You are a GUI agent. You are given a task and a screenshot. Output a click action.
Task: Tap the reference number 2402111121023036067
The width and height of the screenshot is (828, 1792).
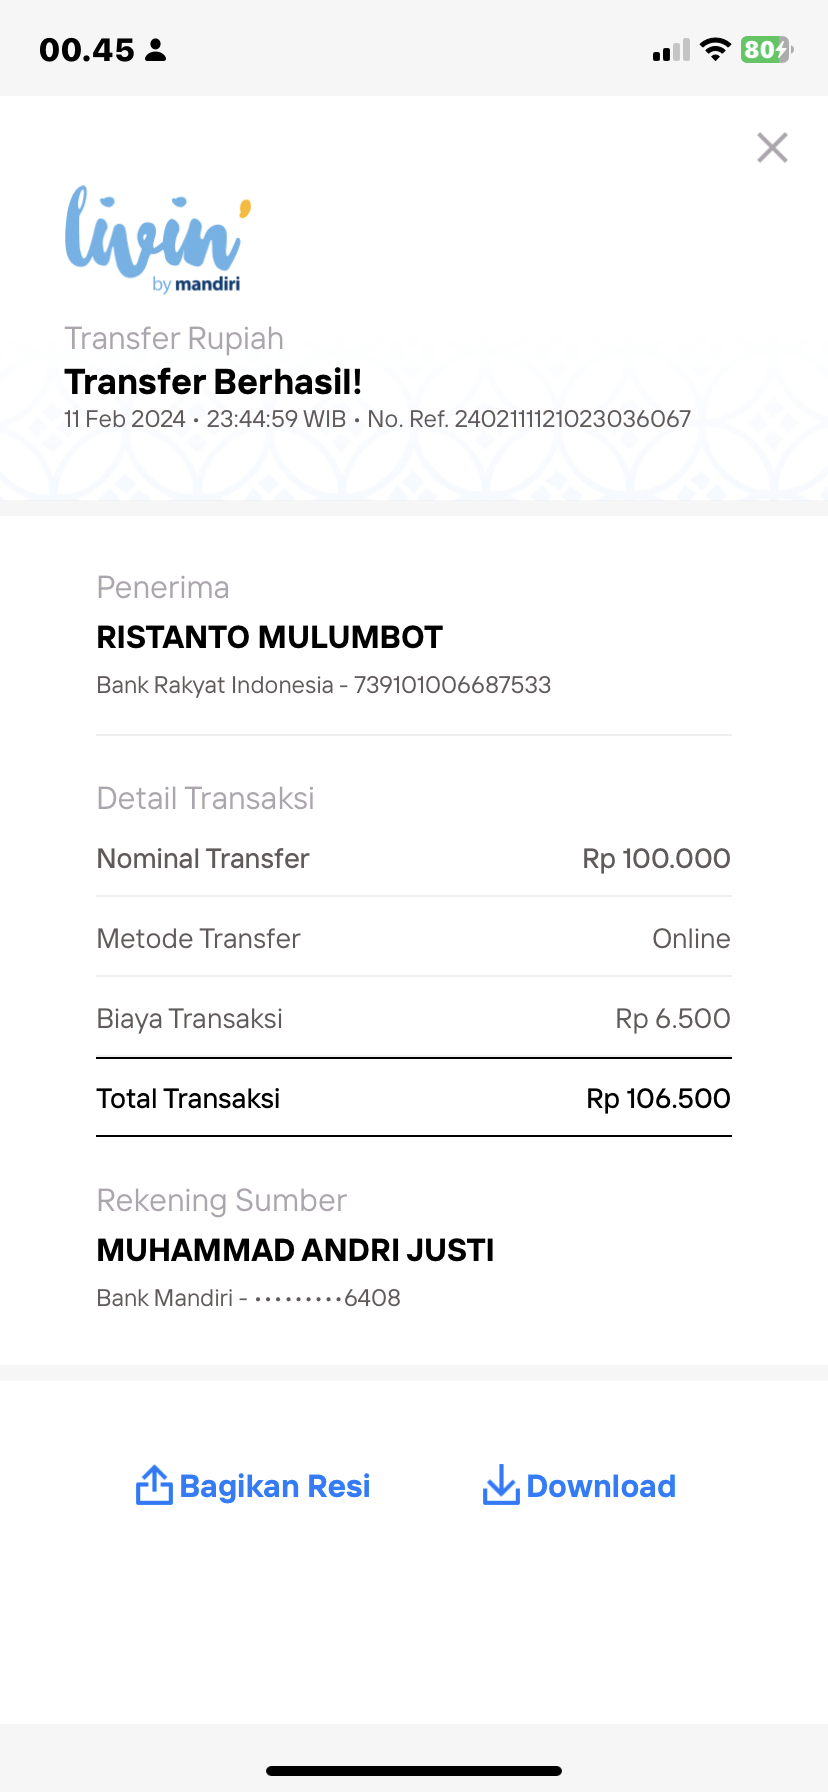pos(573,419)
